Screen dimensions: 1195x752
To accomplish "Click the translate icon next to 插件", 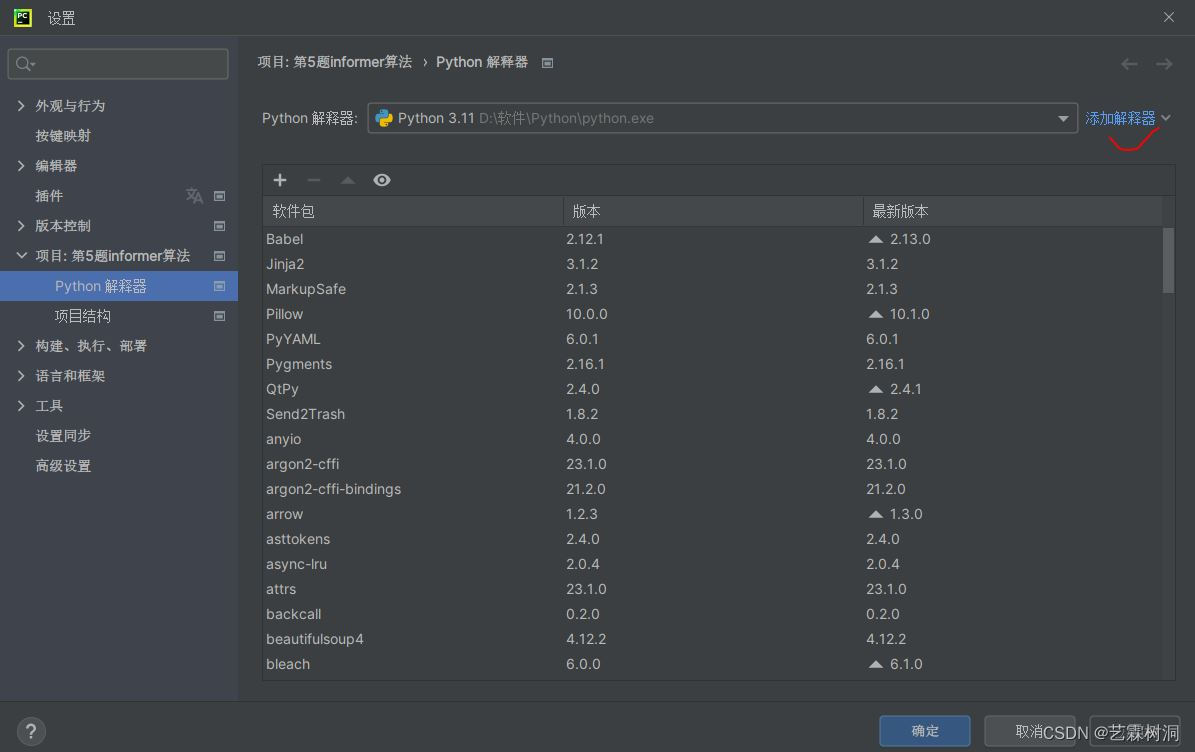I will [x=194, y=196].
